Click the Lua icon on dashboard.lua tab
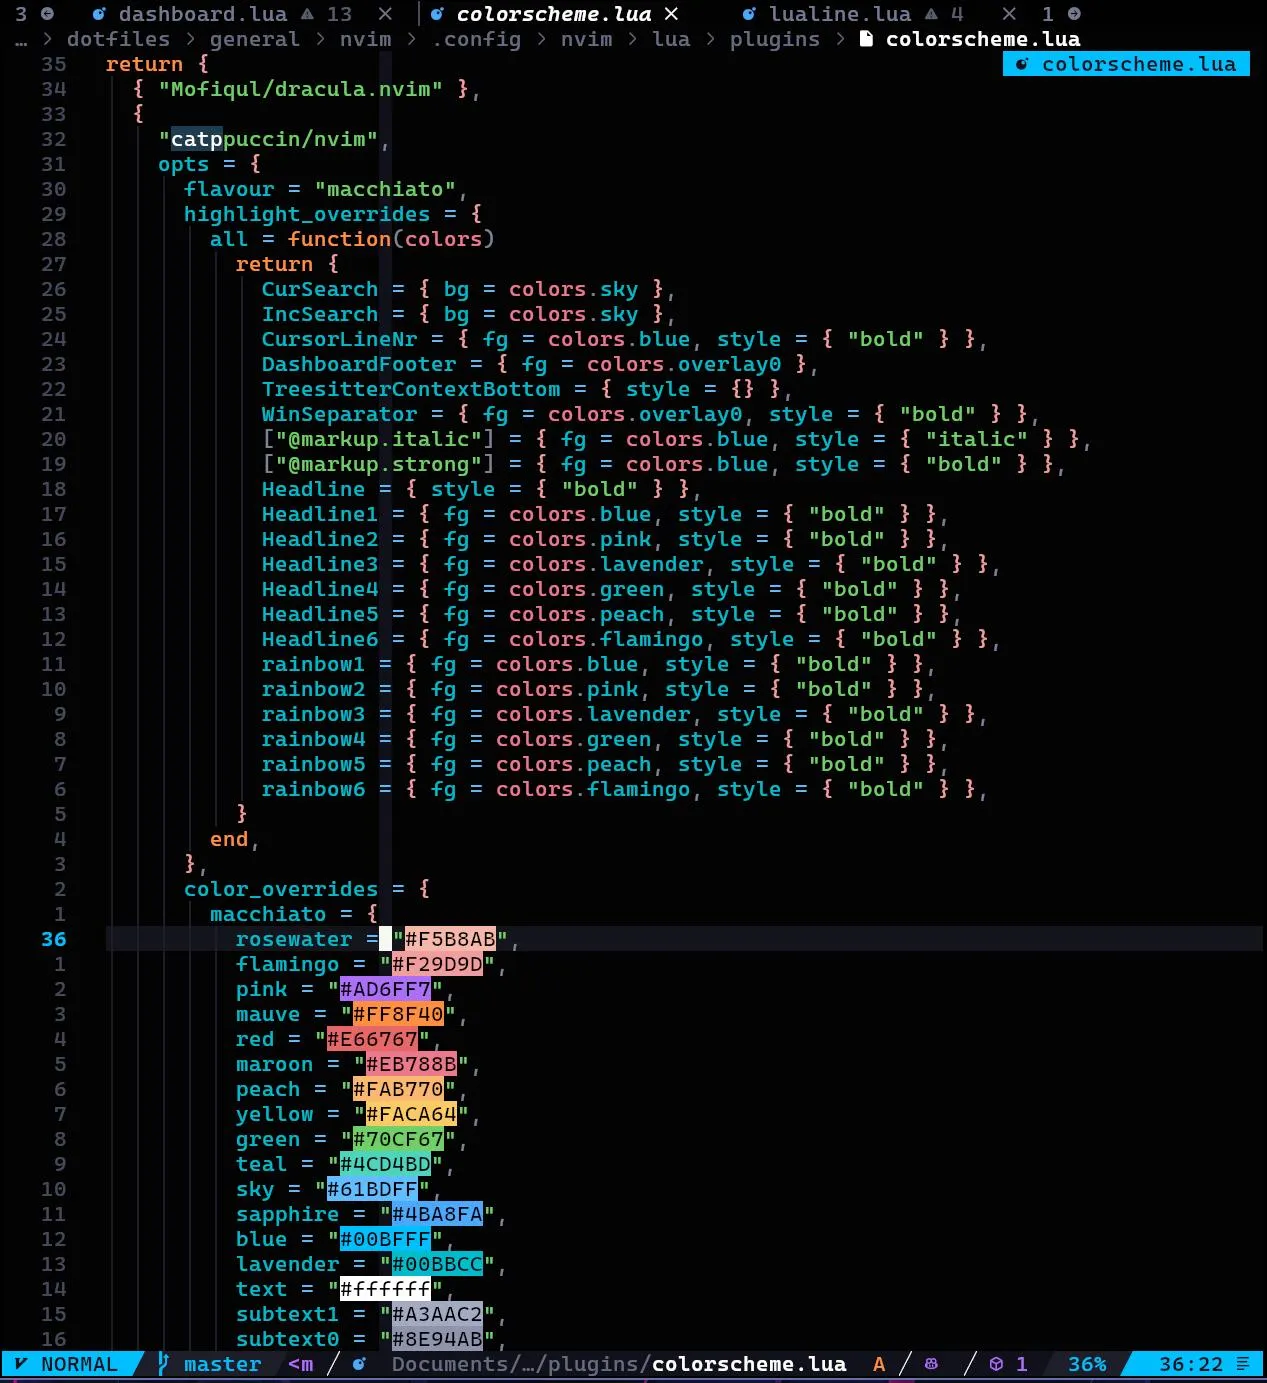This screenshot has height=1383, width=1267. [99, 14]
